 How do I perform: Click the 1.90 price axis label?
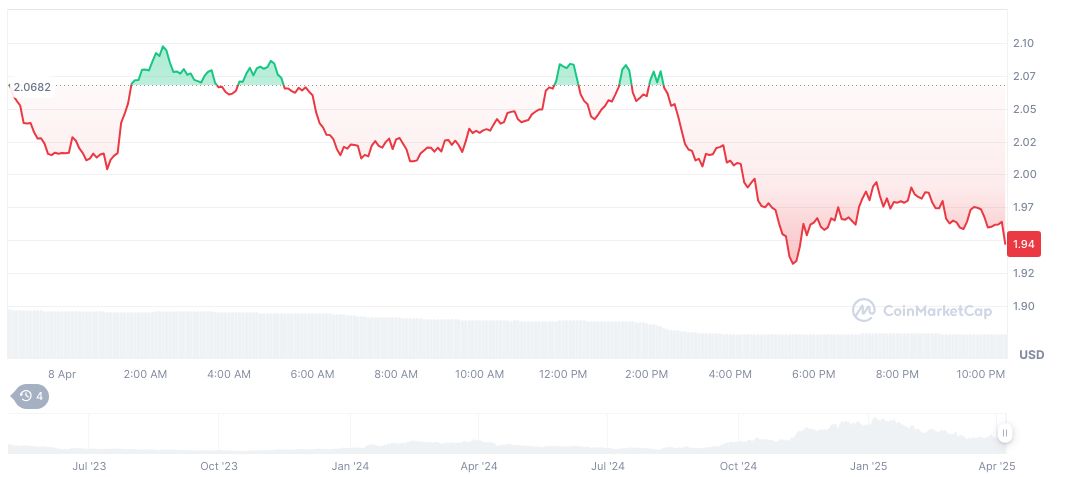[1022, 306]
